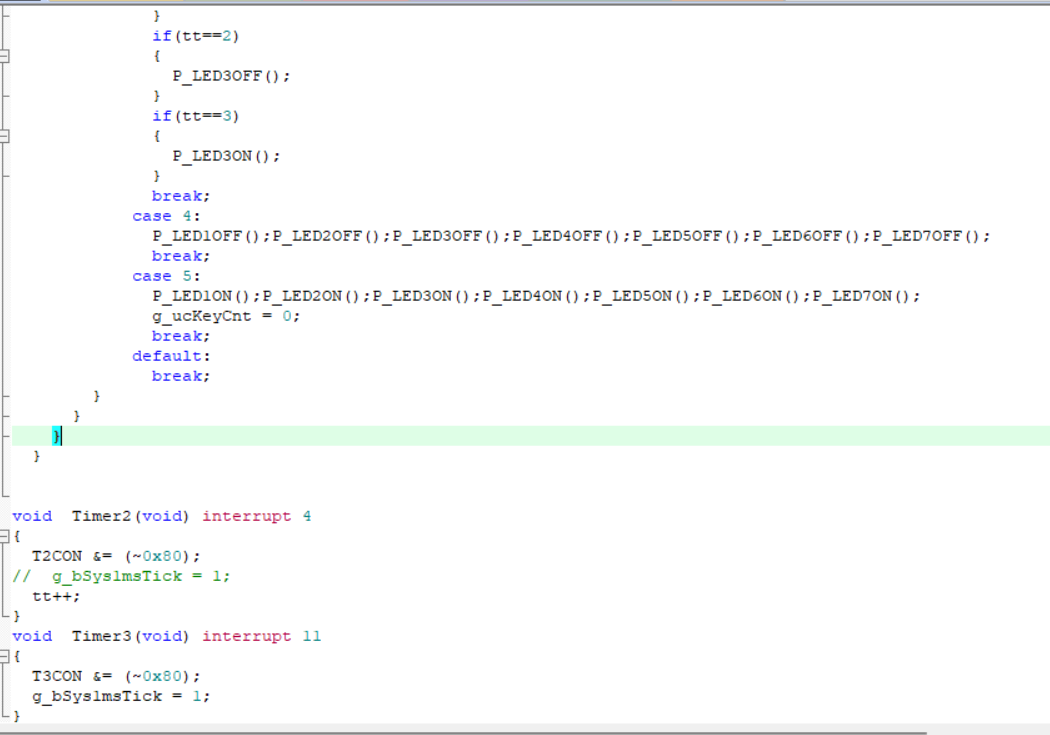Collapse the Timer2 function body
The height and width of the screenshot is (735, 1050).
6,537
